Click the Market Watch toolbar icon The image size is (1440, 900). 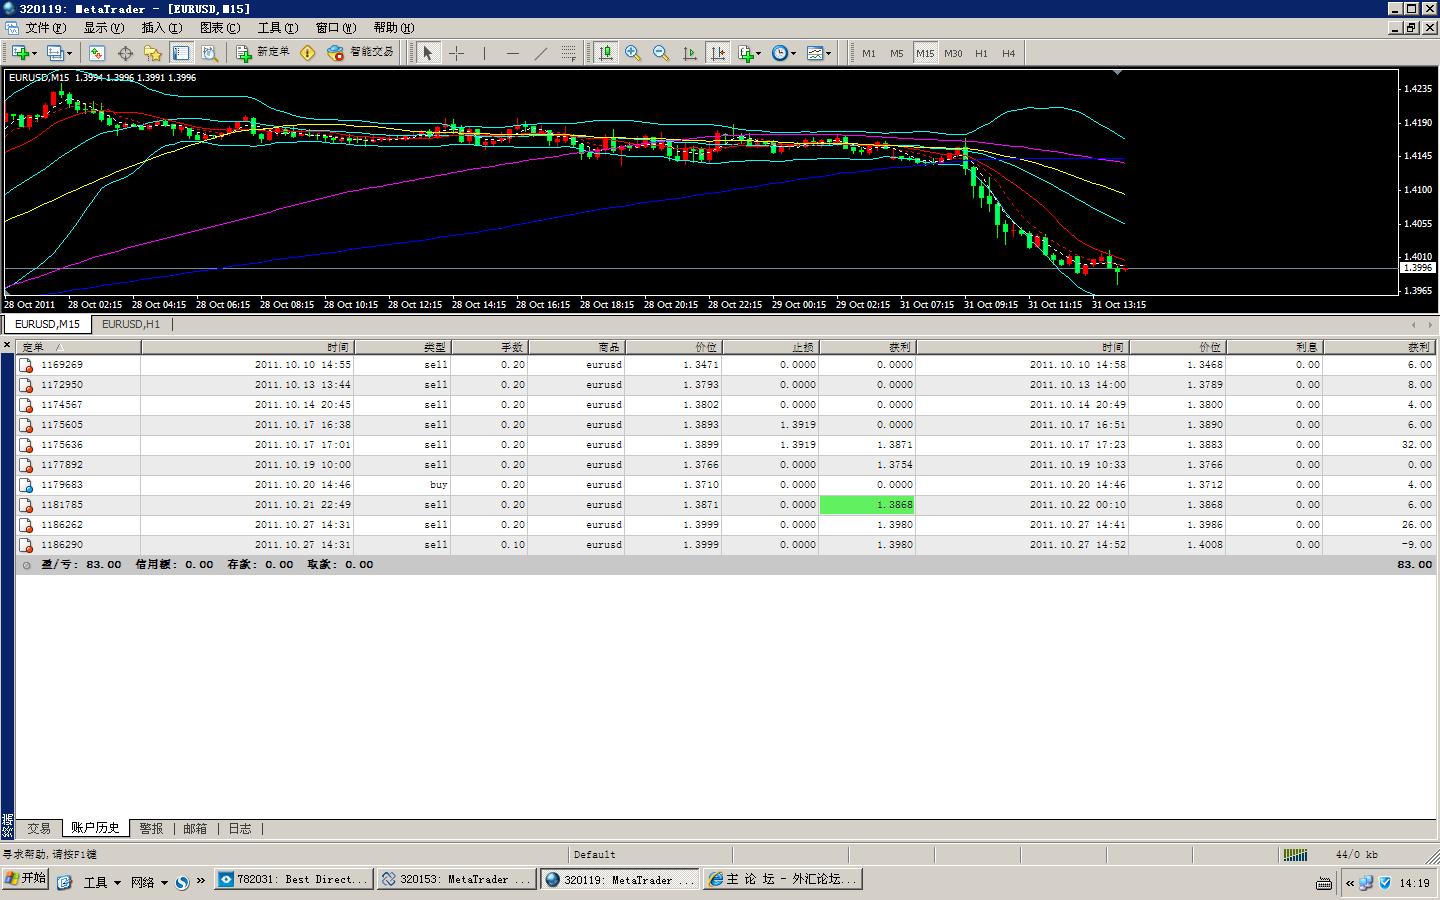click(97, 53)
